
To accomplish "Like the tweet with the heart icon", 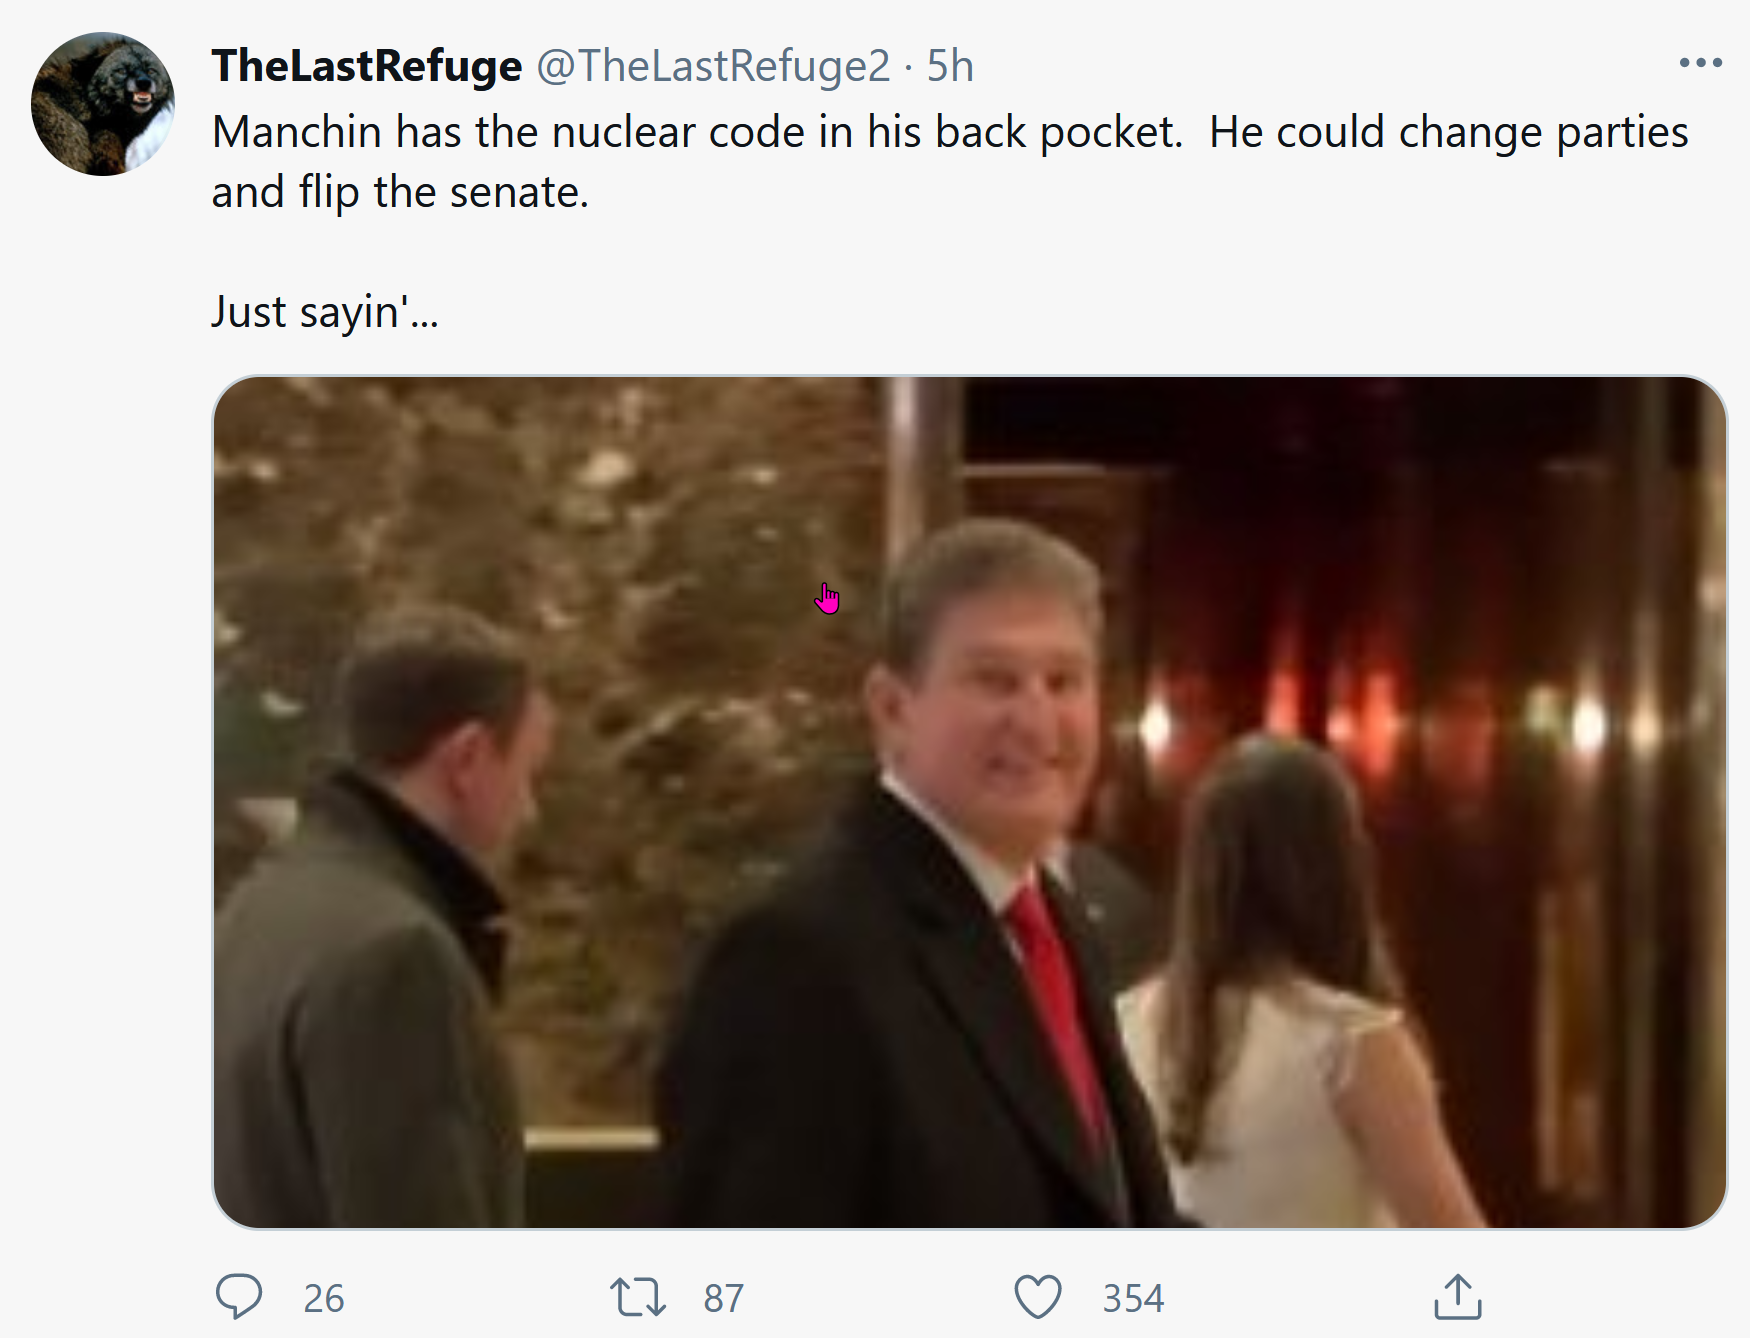I will 1038,1297.
